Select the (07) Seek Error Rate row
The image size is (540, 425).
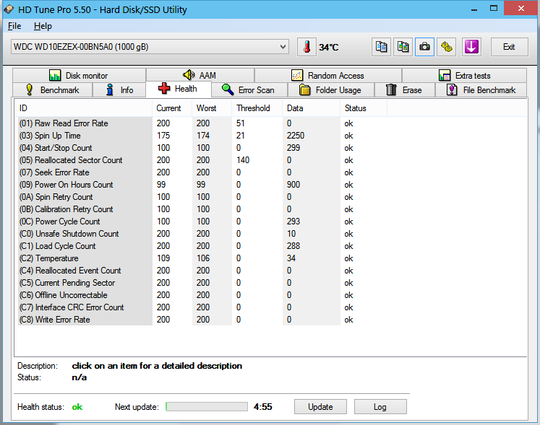point(202,172)
